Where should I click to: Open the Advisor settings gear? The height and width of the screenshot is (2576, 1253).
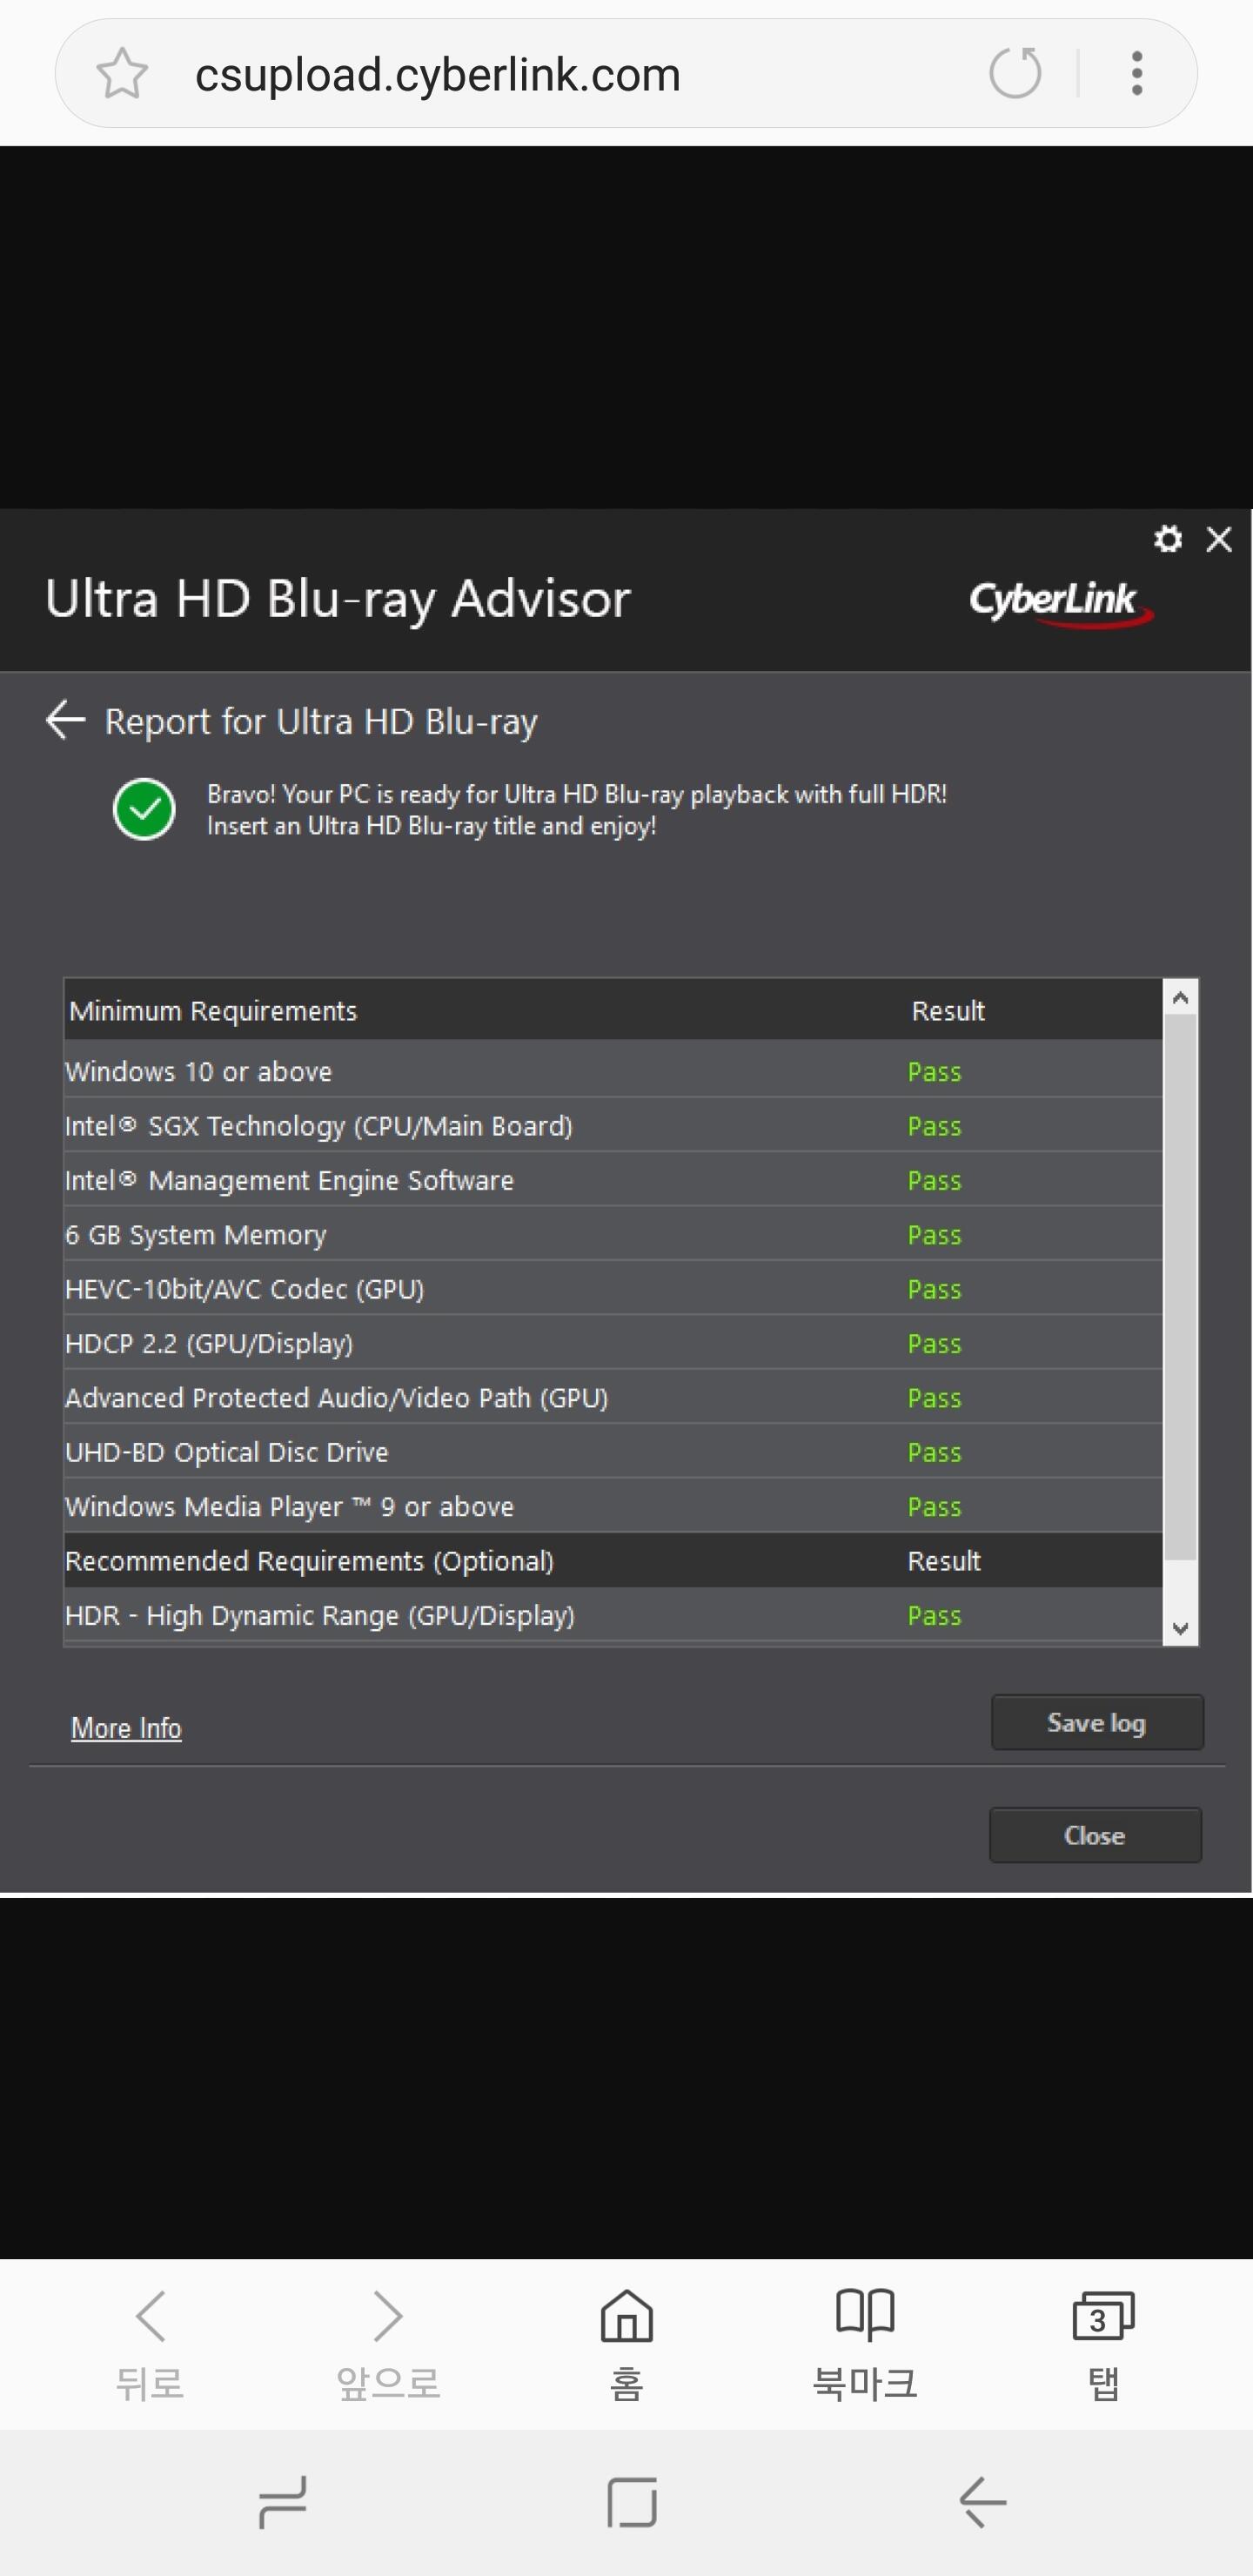pyautogui.click(x=1167, y=540)
